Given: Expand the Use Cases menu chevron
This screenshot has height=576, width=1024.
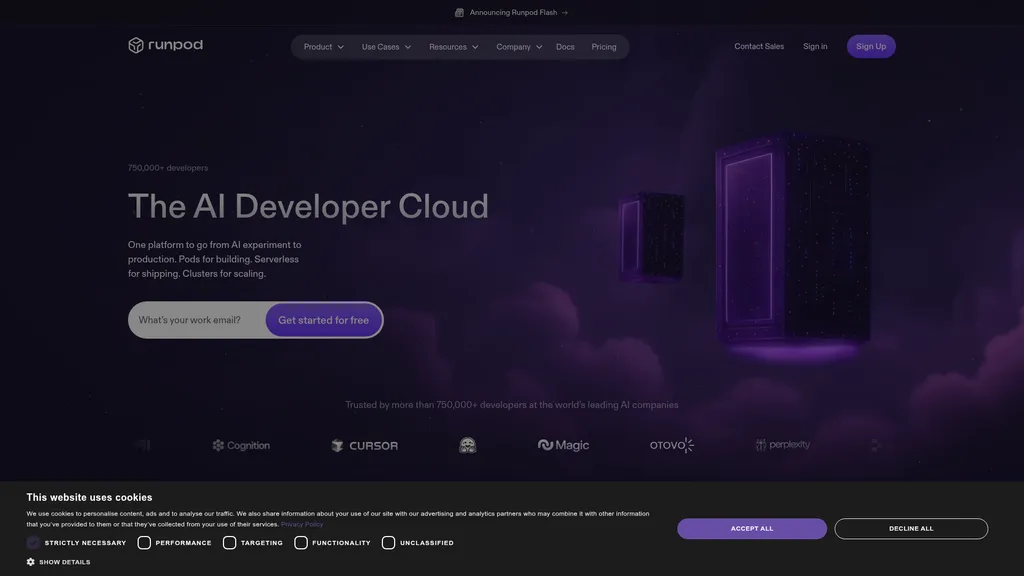Looking at the screenshot, I should (x=408, y=47).
